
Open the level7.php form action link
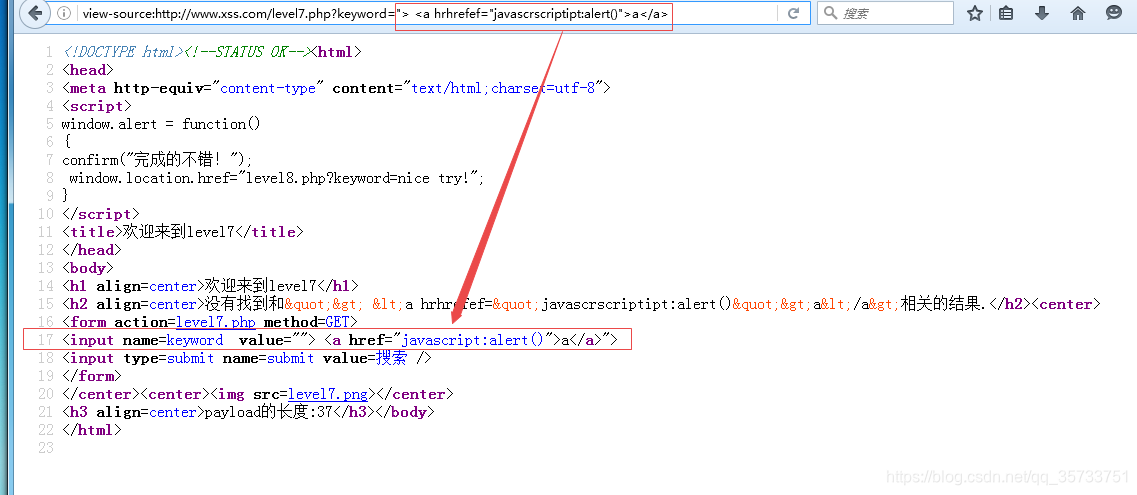click(215, 323)
